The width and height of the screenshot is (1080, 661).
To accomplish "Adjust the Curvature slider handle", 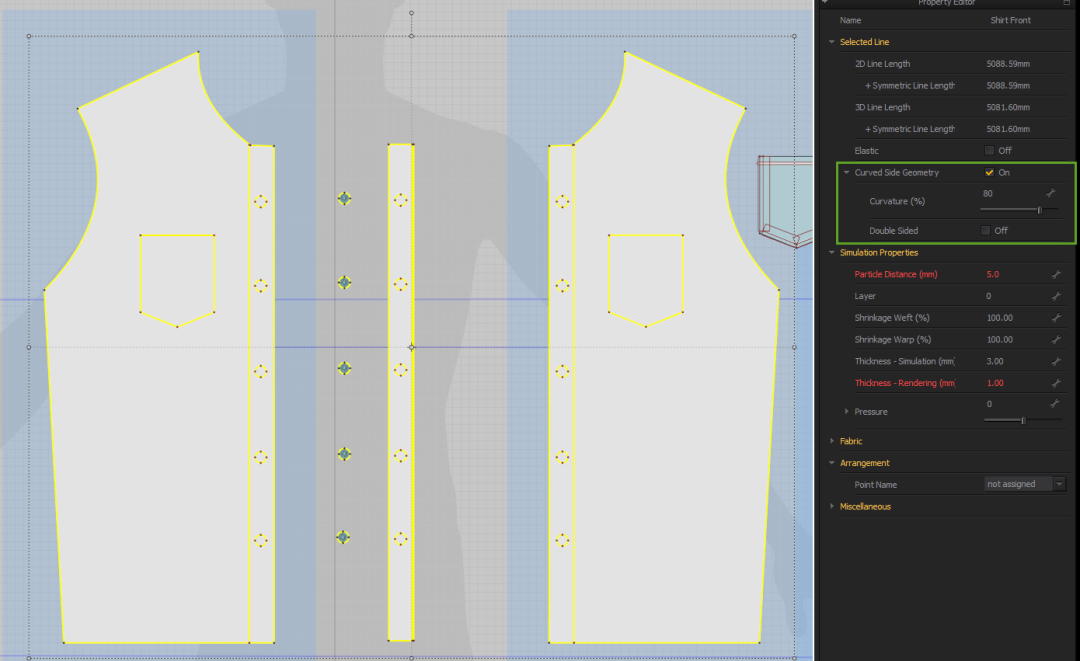I will [1039, 209].
